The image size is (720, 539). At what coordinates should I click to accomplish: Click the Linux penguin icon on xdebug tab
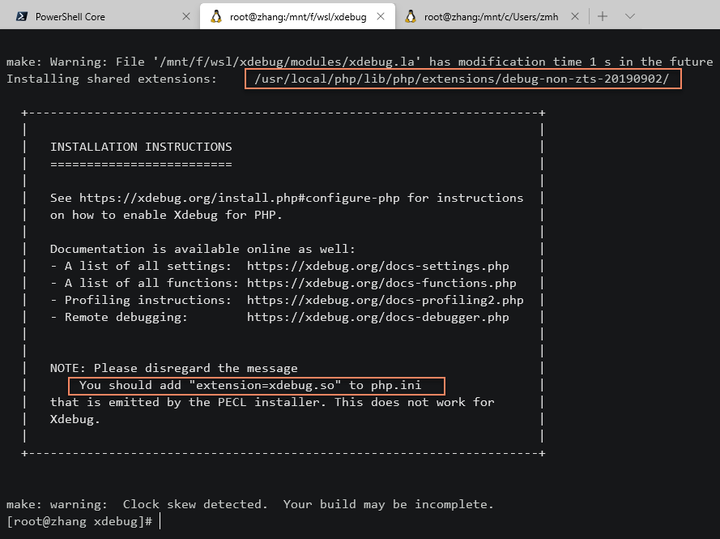pos(216,17)
